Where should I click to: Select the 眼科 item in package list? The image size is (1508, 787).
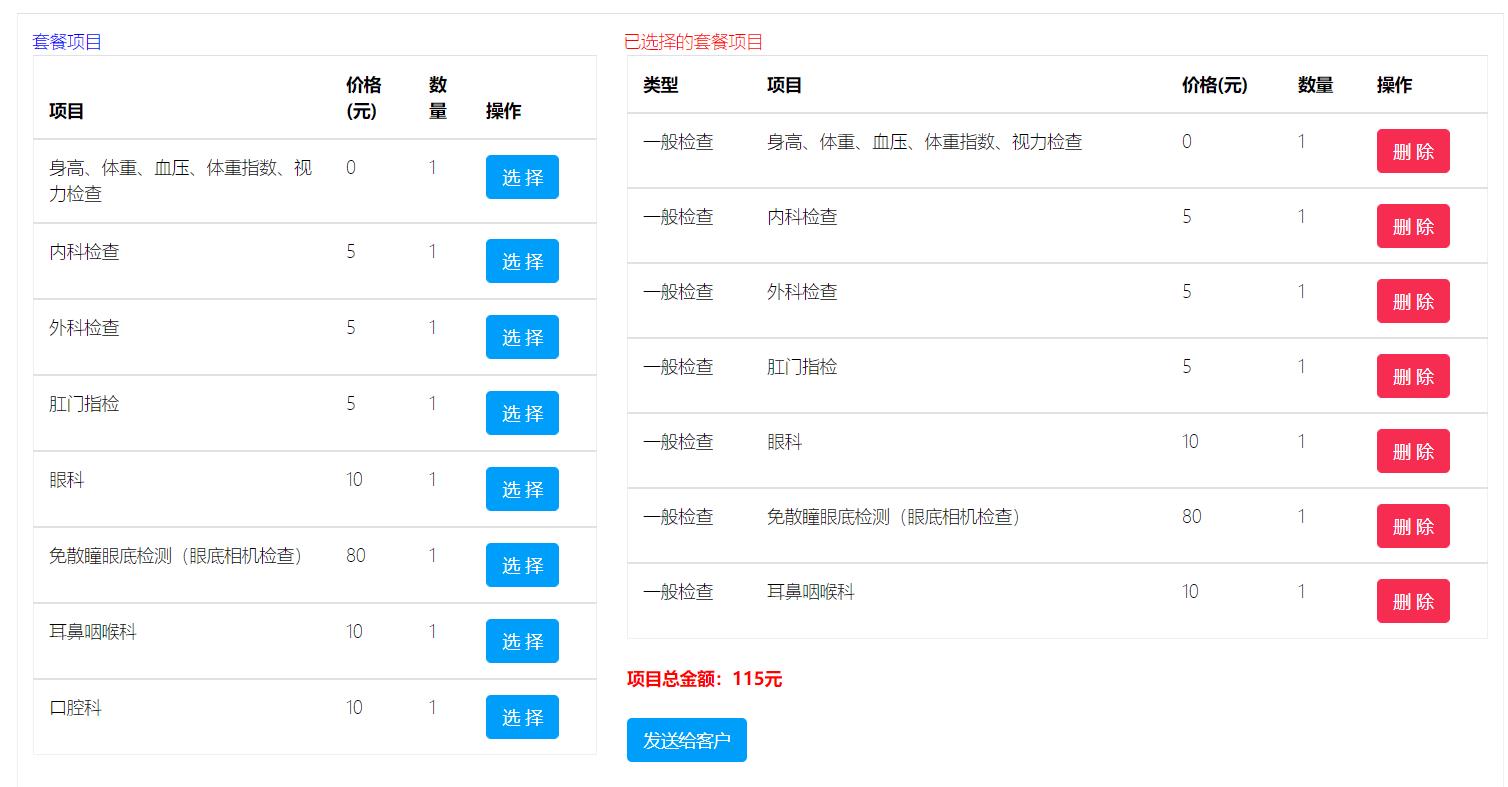click(x=522, y=489)
